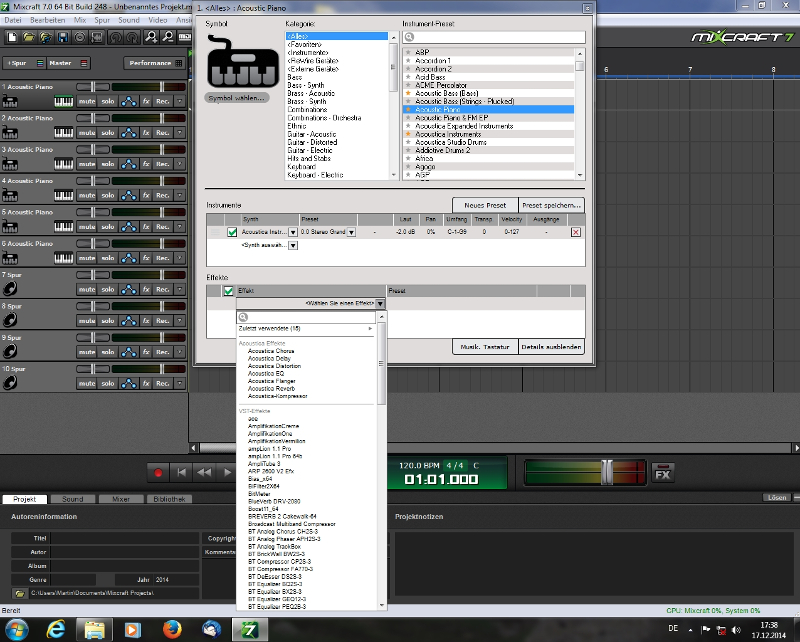Screen dimensions: 800x642
Task: Switch to the Sound tab
Action: [x=72, y=499]
